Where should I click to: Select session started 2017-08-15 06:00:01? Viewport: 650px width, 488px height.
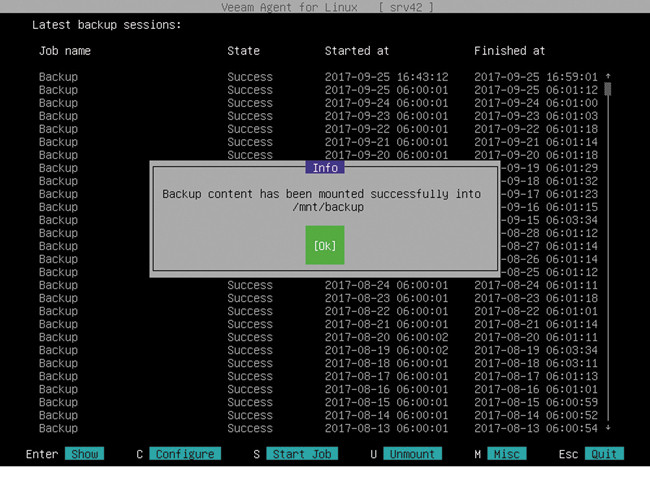[x=318, y=402]
